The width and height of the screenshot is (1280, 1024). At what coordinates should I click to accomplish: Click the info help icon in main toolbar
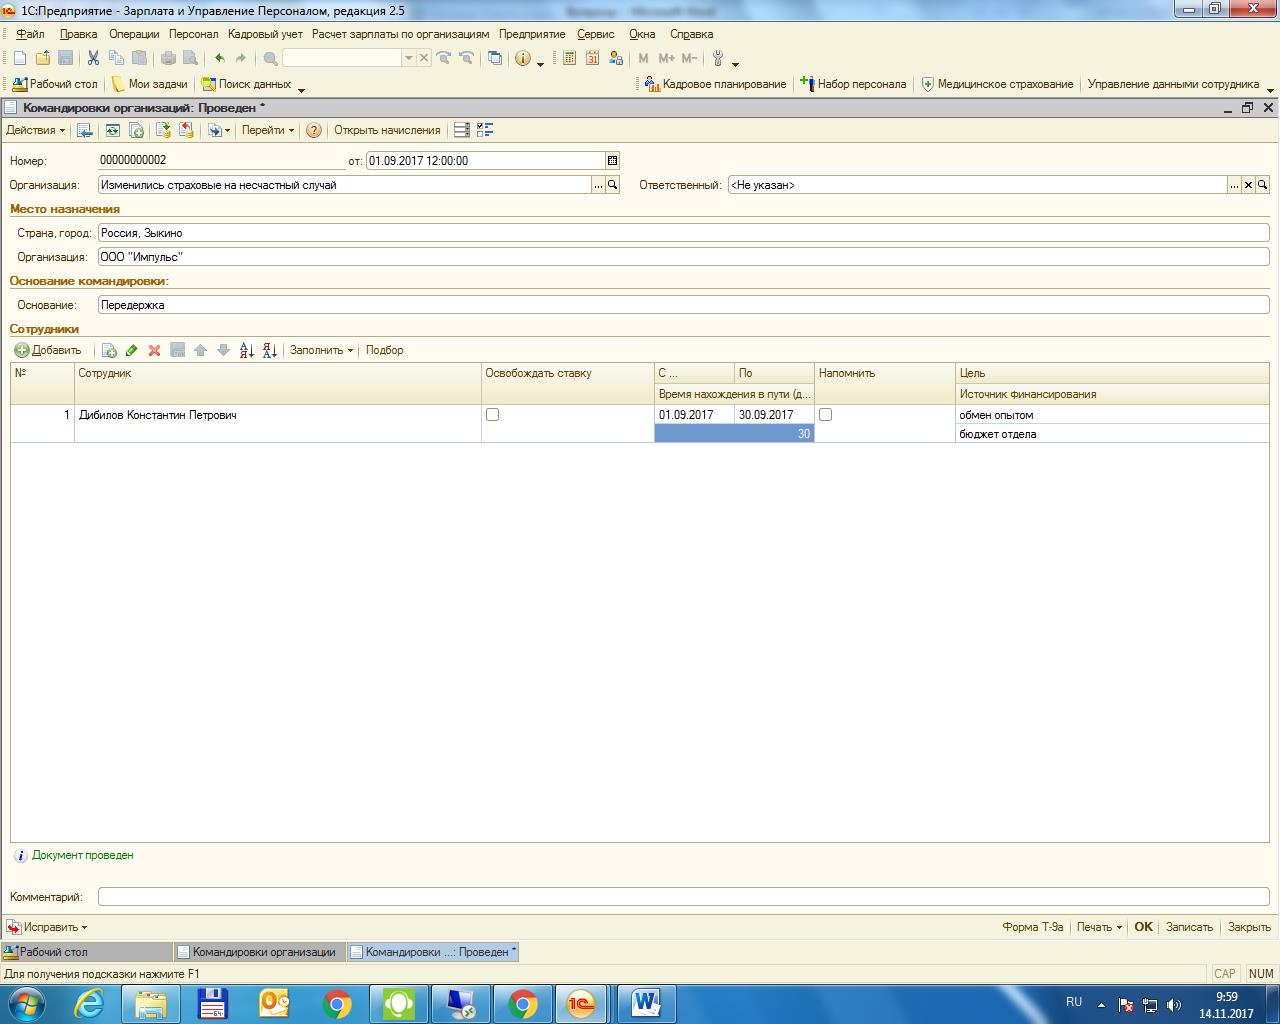(522, 59)
